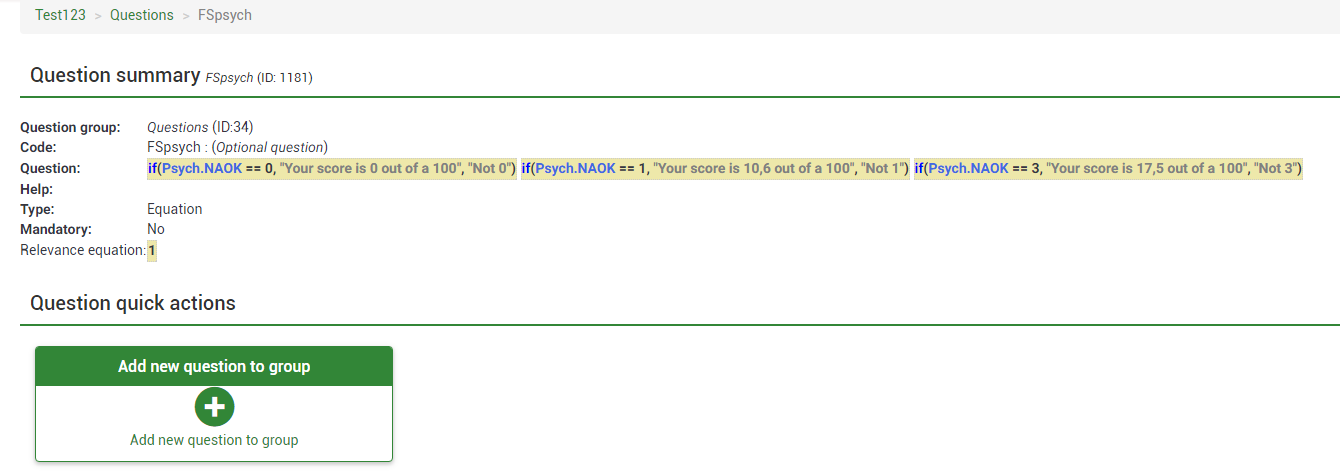Viewport: 1340px width, 475px height.
Task: Select the FSpsych breadcrumb item
Action: [x=225, y=15]
